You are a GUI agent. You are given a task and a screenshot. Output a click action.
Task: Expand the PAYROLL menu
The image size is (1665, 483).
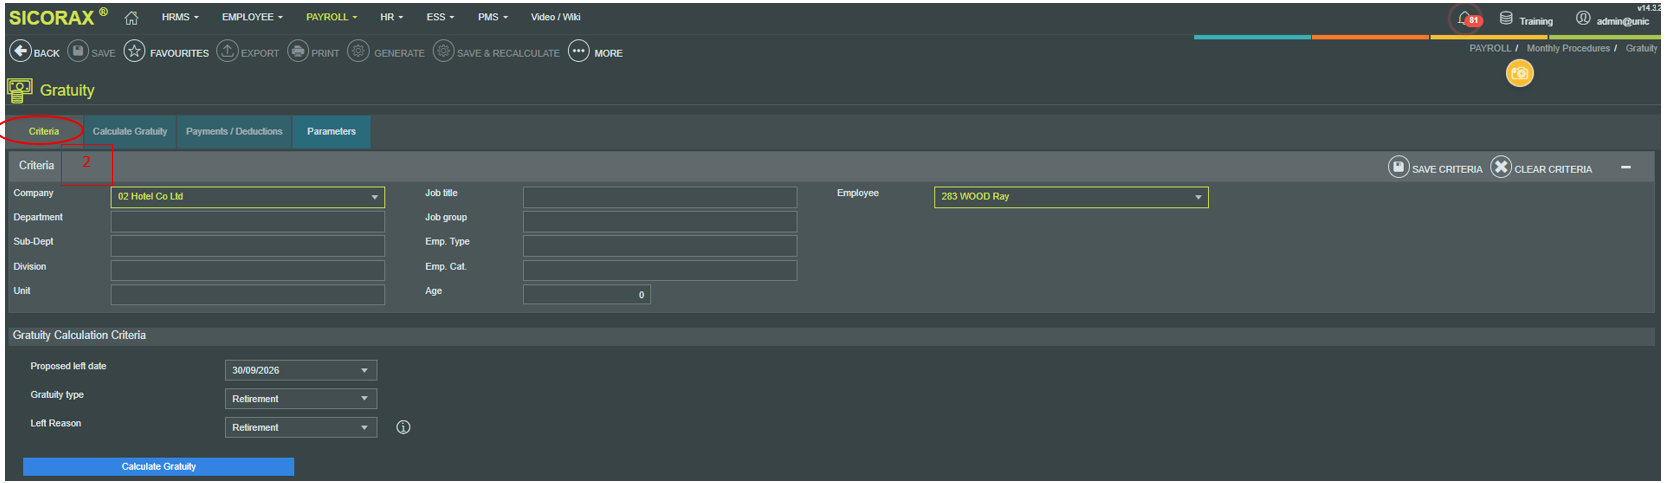click(331, 17)
